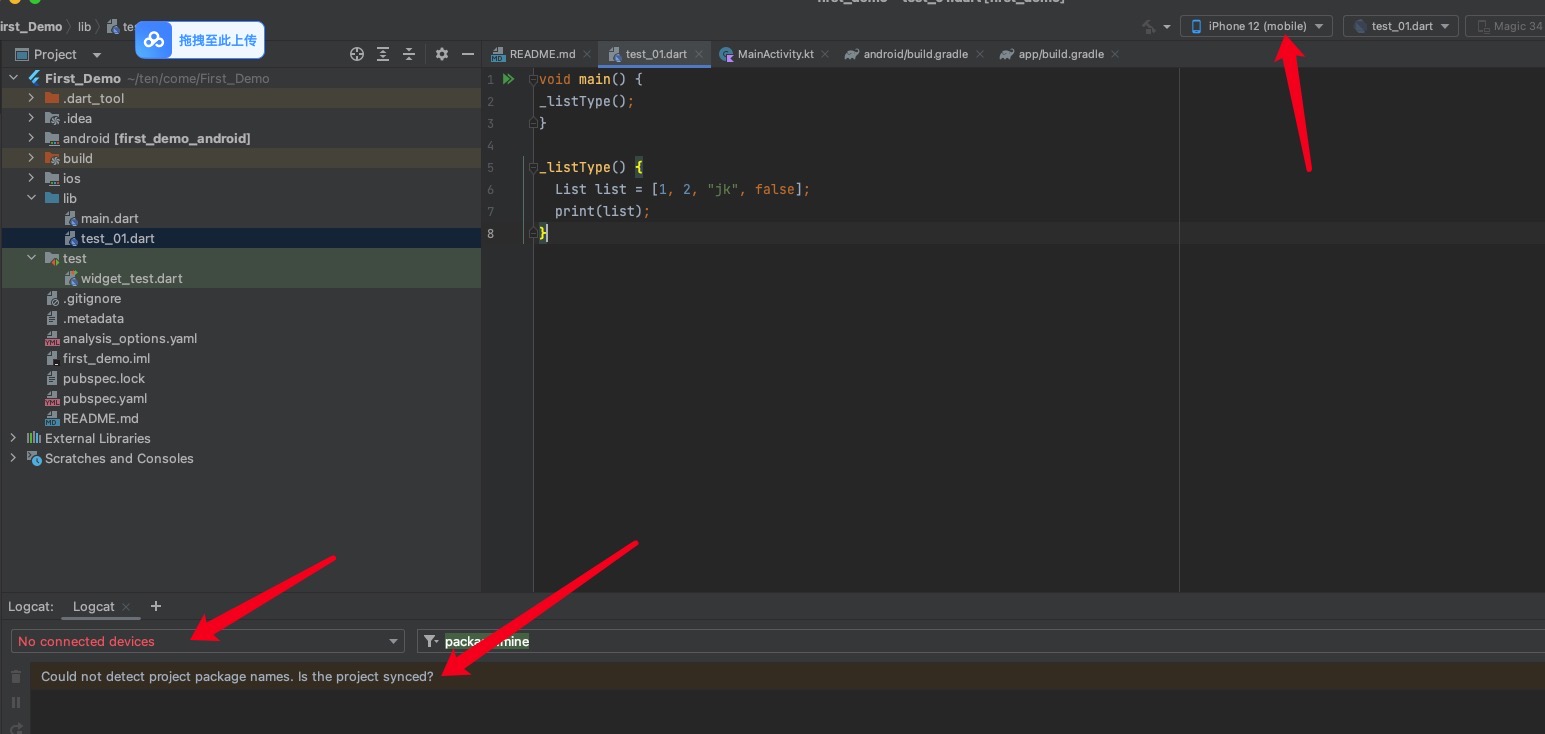Expand the .idea folder
Viewport: 1545px width, 734px height.
point(31,118)
